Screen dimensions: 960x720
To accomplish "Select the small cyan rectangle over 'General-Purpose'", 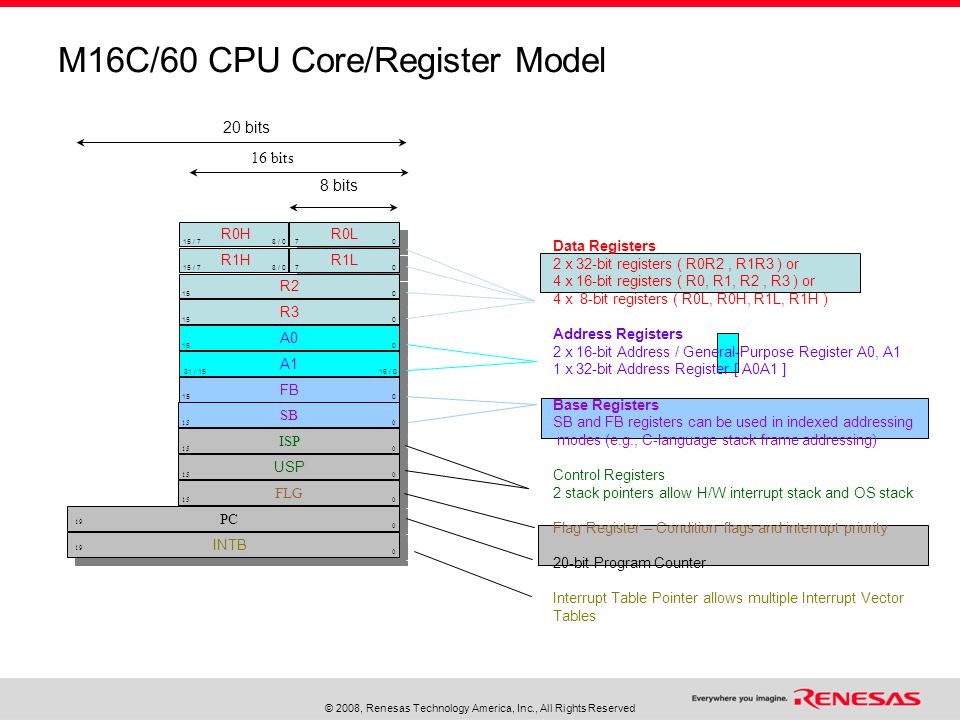I will [x=728, y=353].
